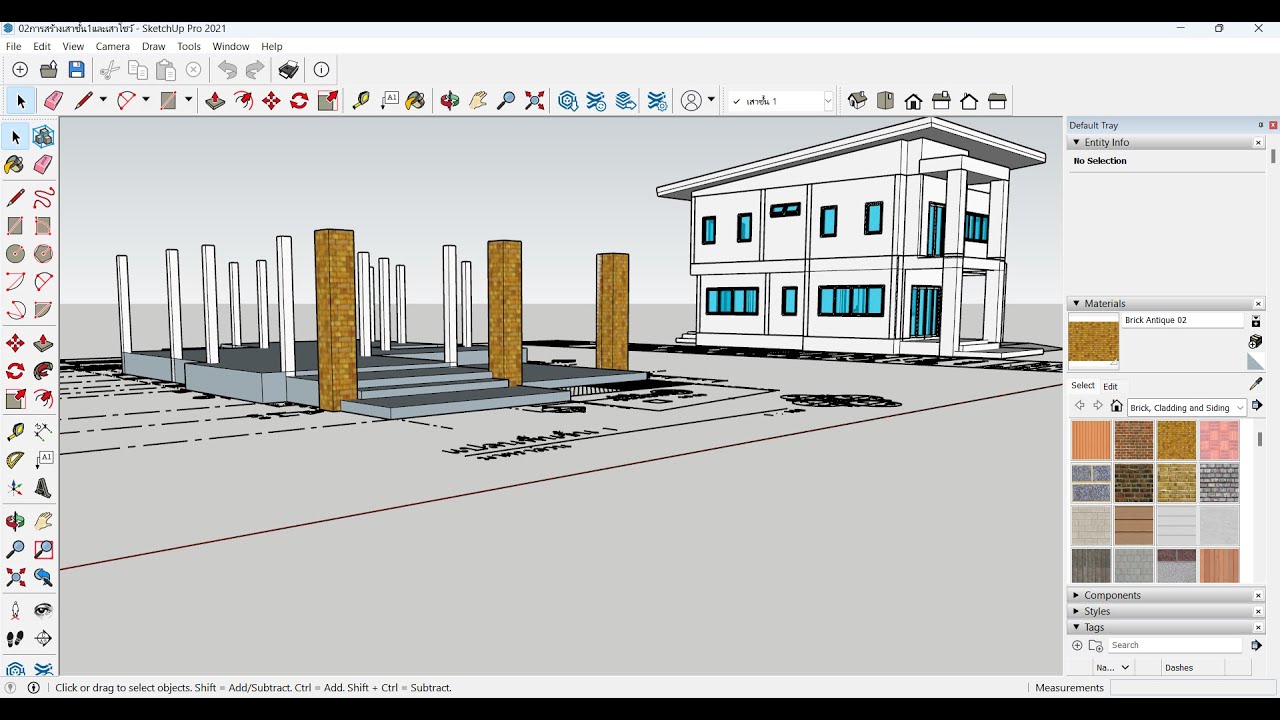Select the Move tool in top toolbar
Image resolution: width=1280 pixels, height=720 pixels.
[271, 101]
